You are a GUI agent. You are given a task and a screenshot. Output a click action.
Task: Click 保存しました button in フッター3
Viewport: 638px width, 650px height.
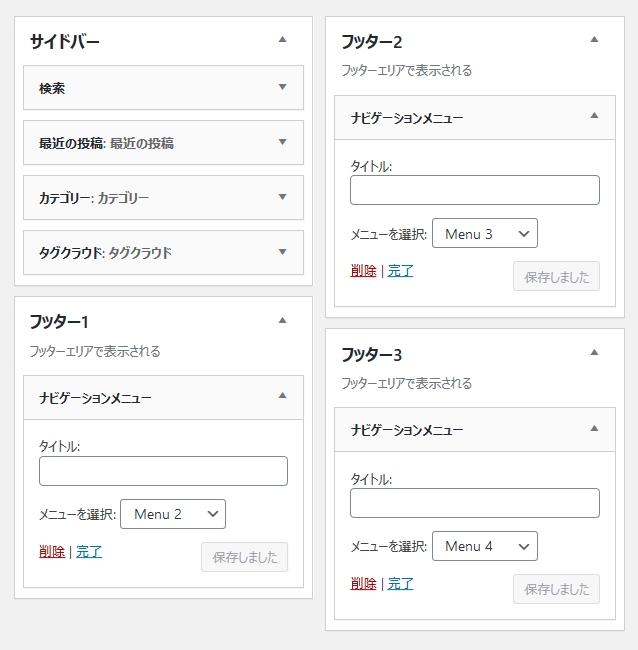click(556, 589)
